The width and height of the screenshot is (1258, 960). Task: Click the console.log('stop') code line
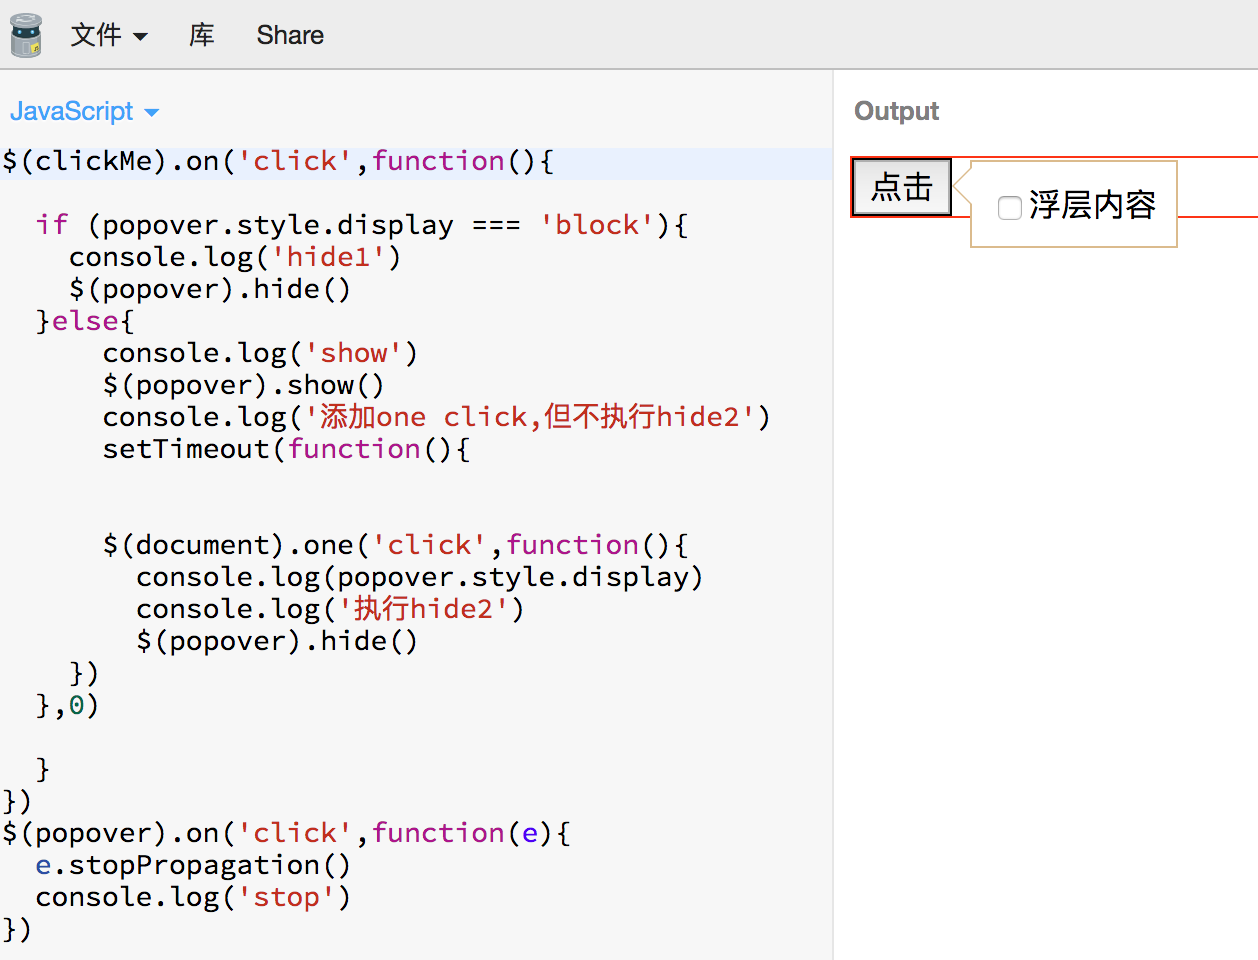(193, 897)
